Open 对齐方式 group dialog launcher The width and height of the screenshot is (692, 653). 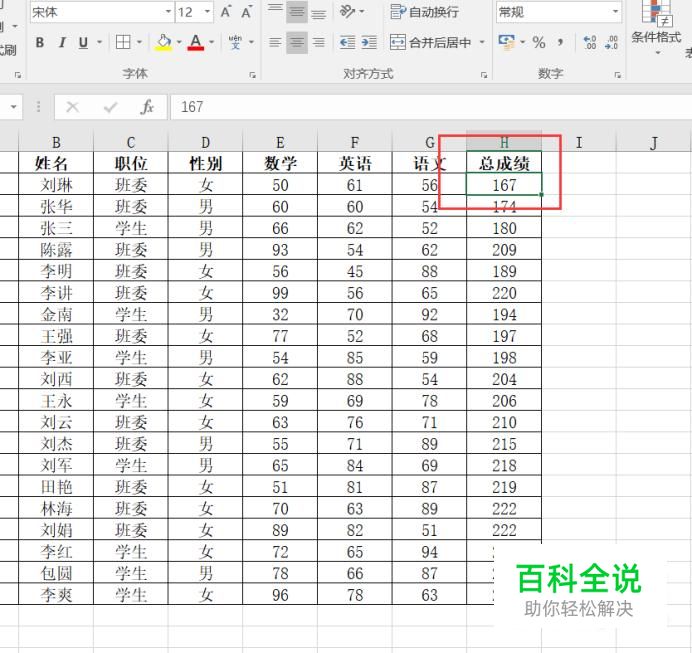coord(484,75)
